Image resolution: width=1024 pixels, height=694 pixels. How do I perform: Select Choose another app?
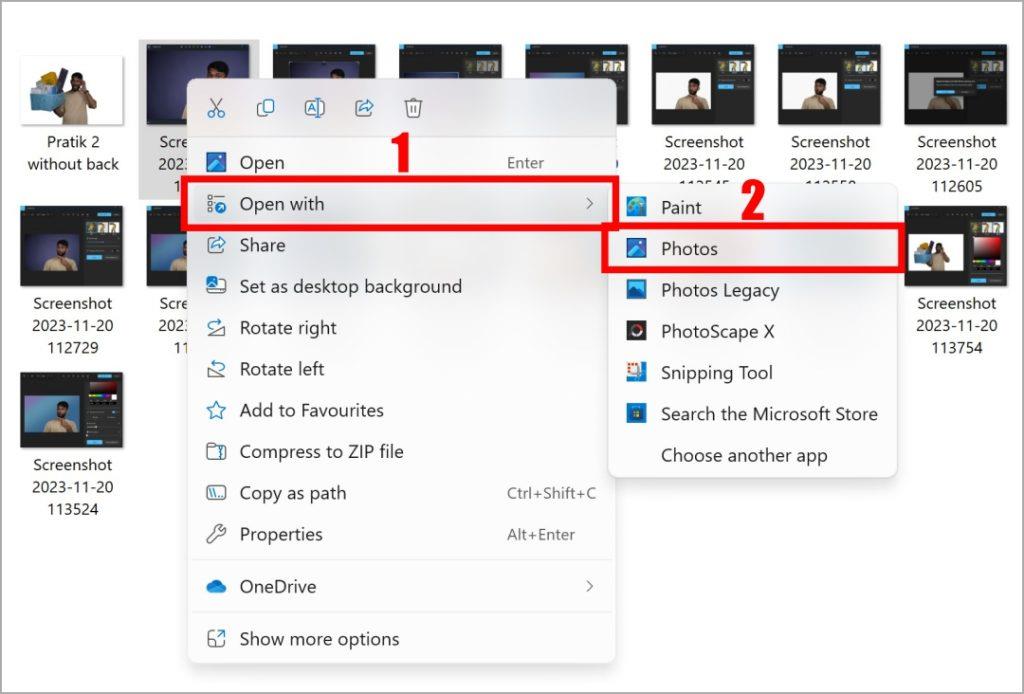[752, 455]
